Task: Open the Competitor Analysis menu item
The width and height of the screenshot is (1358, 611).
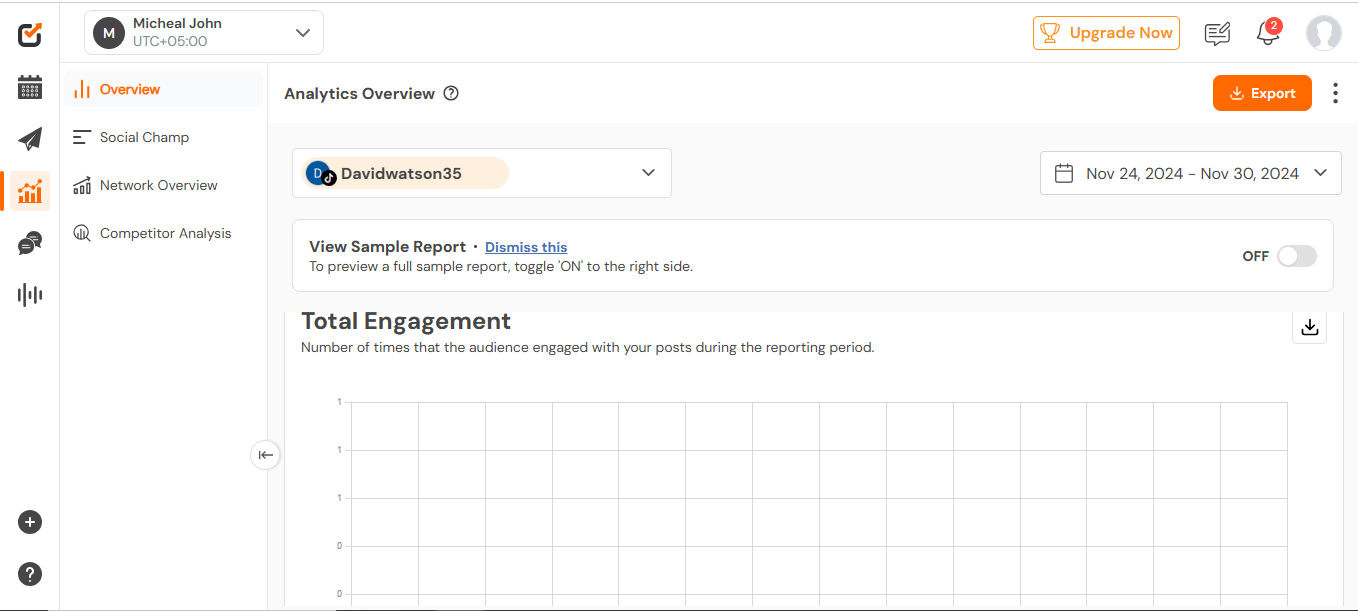Action: coord(164,233)
